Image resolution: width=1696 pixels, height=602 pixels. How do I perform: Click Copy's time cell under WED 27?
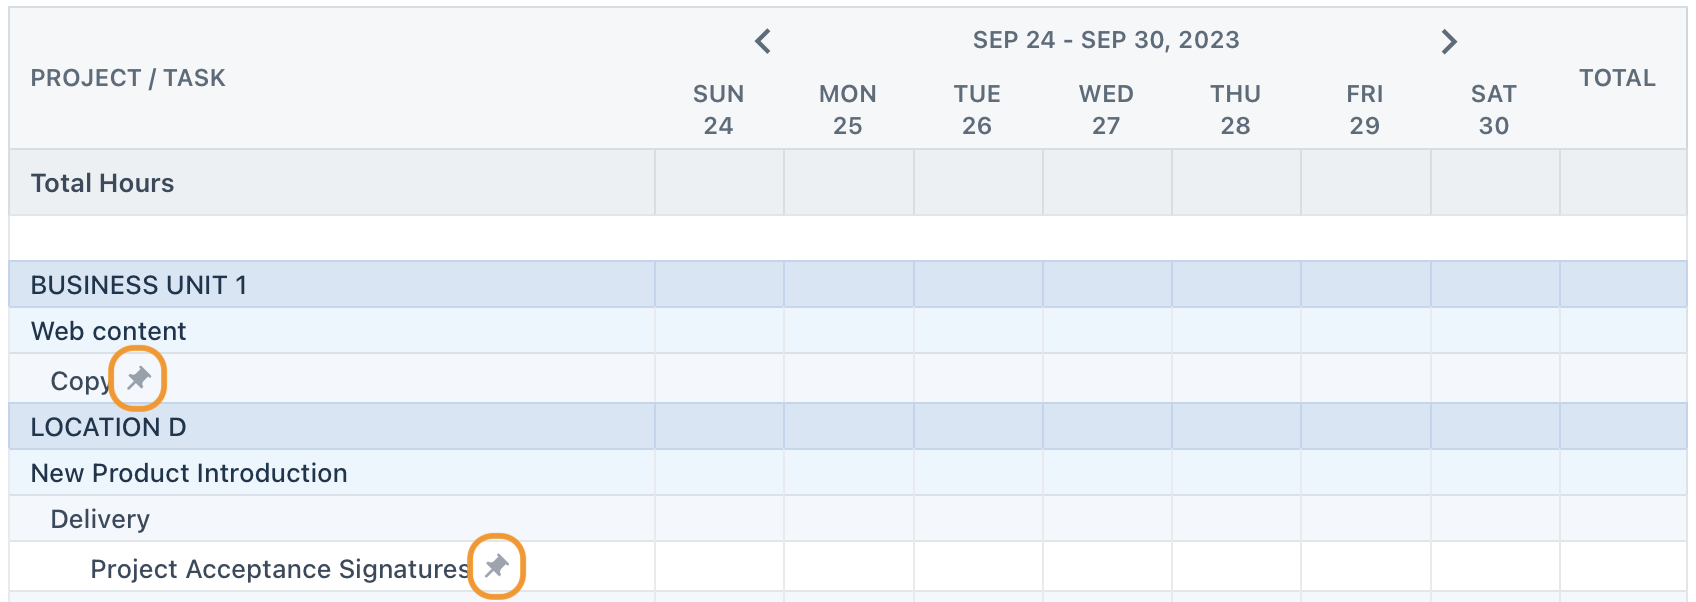[x=1106, y=380]
